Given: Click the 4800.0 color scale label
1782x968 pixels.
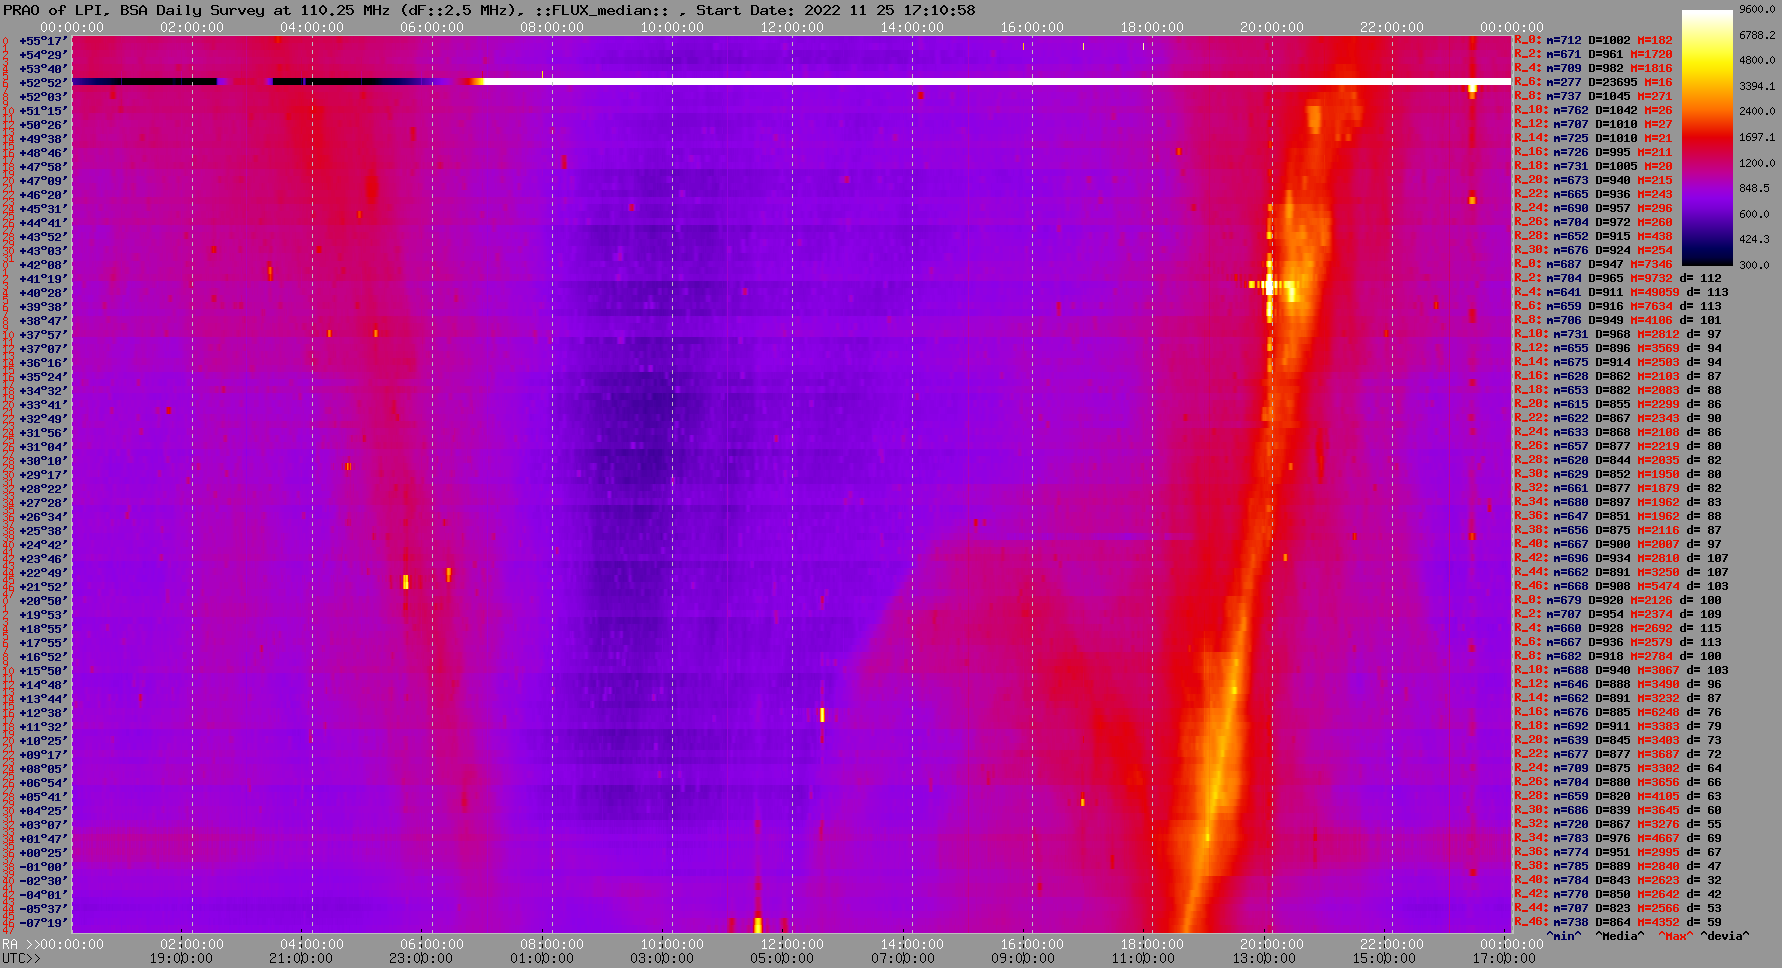Looking at the screenshot, I should point(1757,60).
